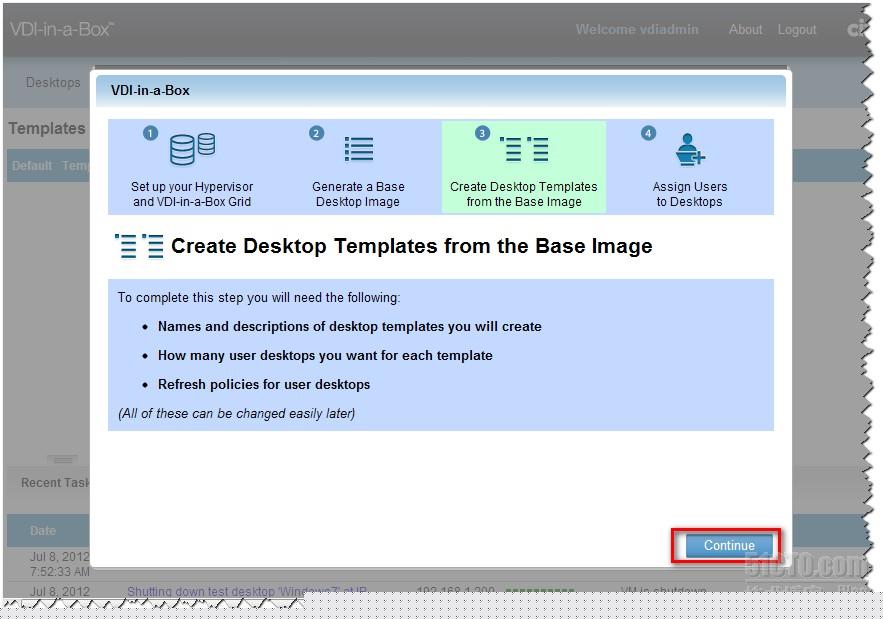Click the step 3 number badge
Viewport: 883px width, 619px height.
click(x=482, y=133)
